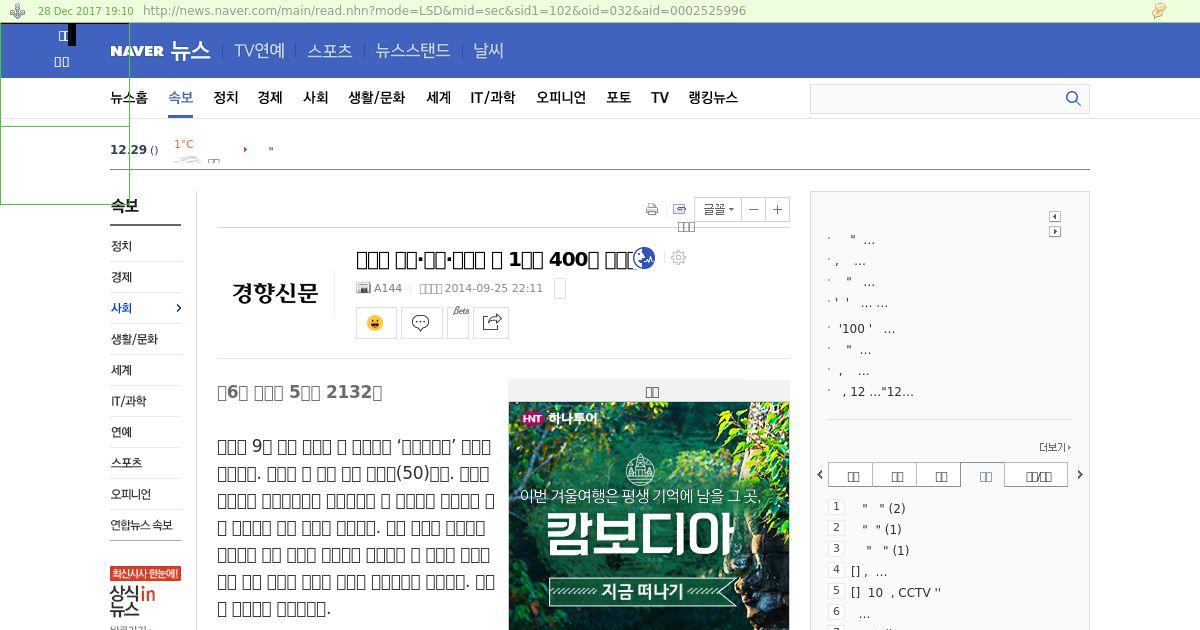This screenshot has height=630, width=1200.
Task: Select the 포토 tab
Action: (619, 97)
